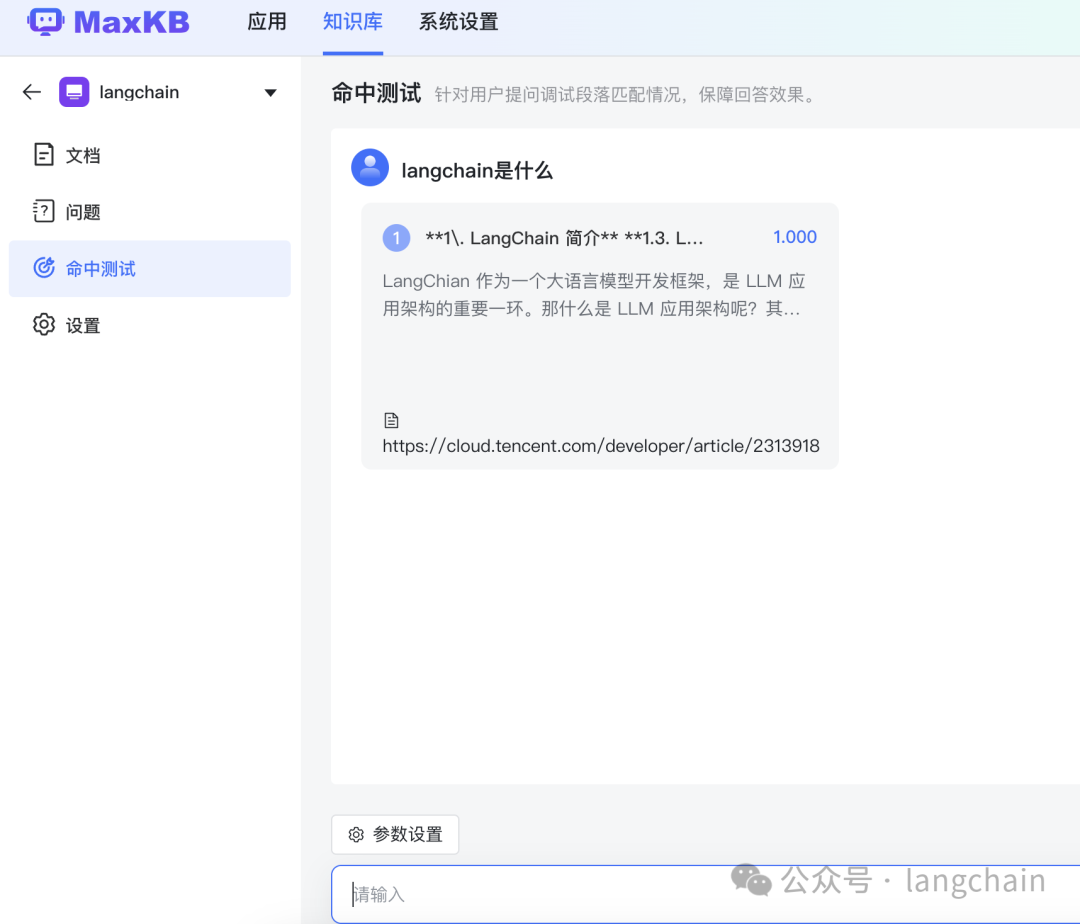Click the document icon beside 文档

[x=43, y=155]
